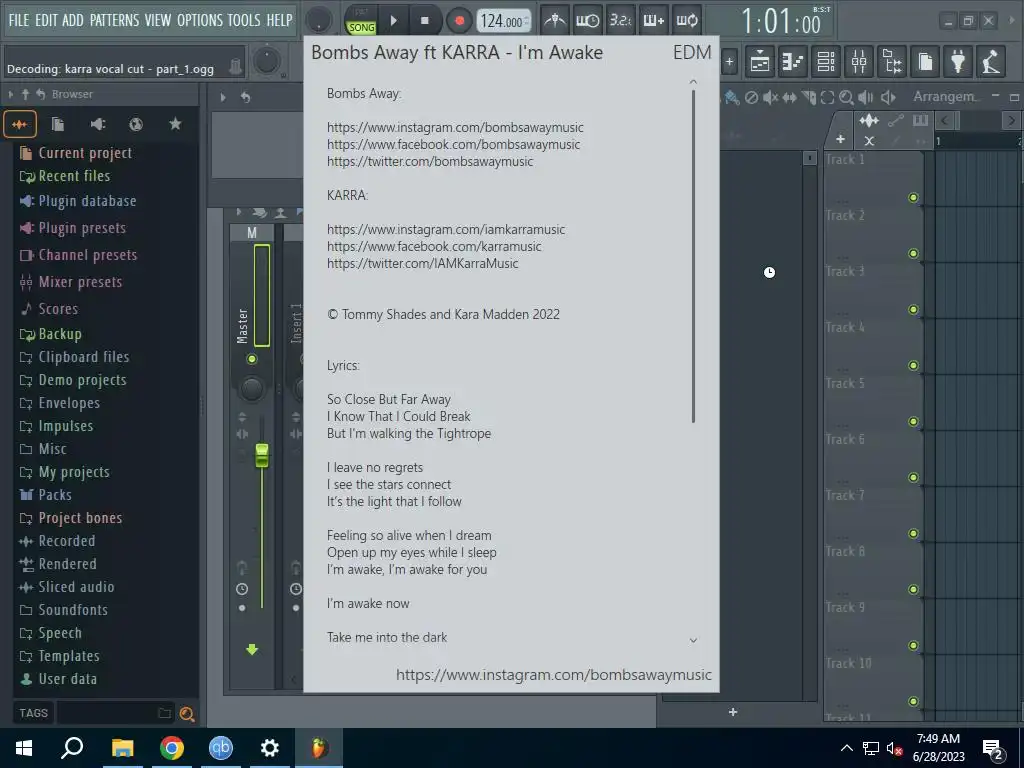Select the globe library tab in browser
The width and height of the screenshot is (1024, 768).
point(136,124)
